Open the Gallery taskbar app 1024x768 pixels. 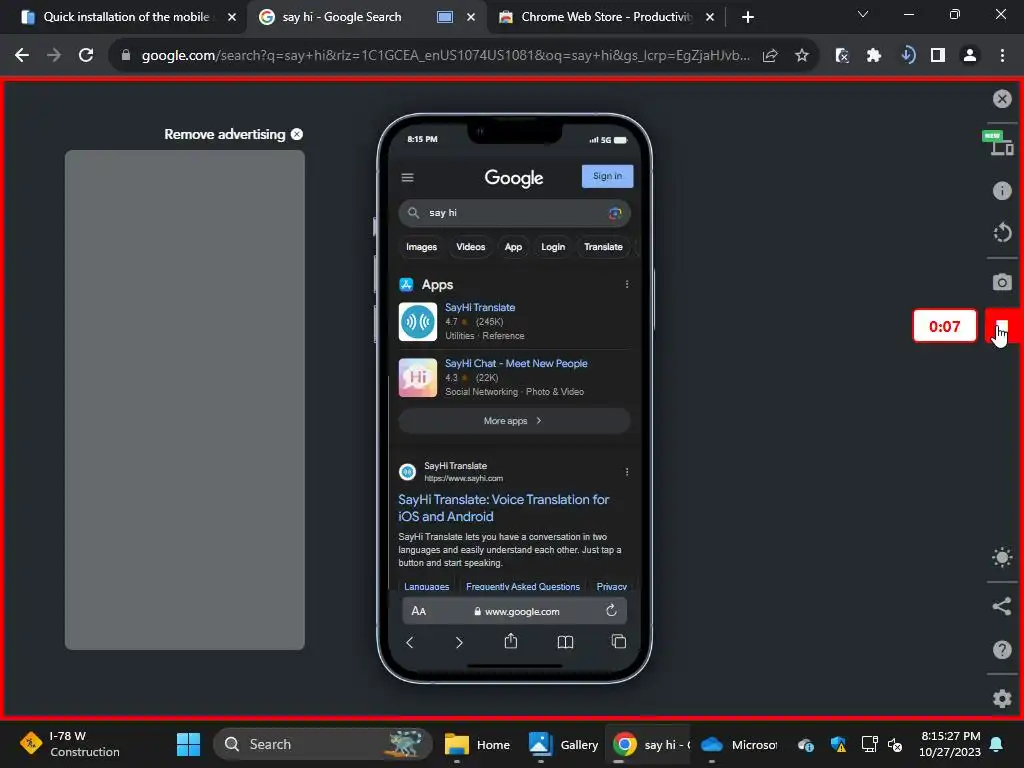tap(563, 744)
